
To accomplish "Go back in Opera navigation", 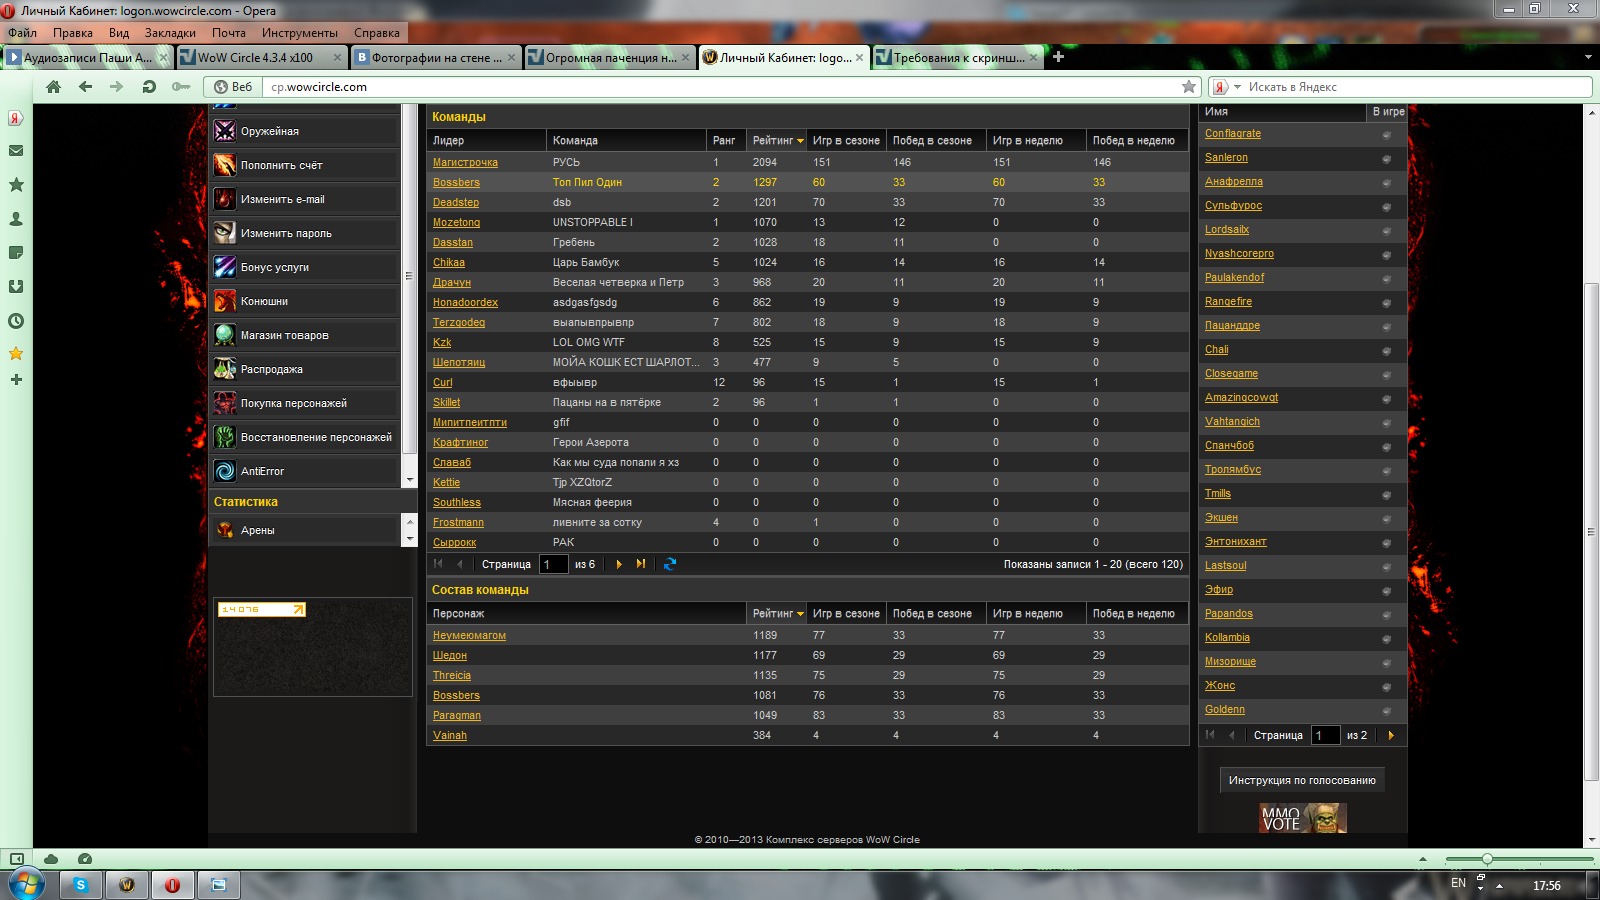I will (86, 87).
